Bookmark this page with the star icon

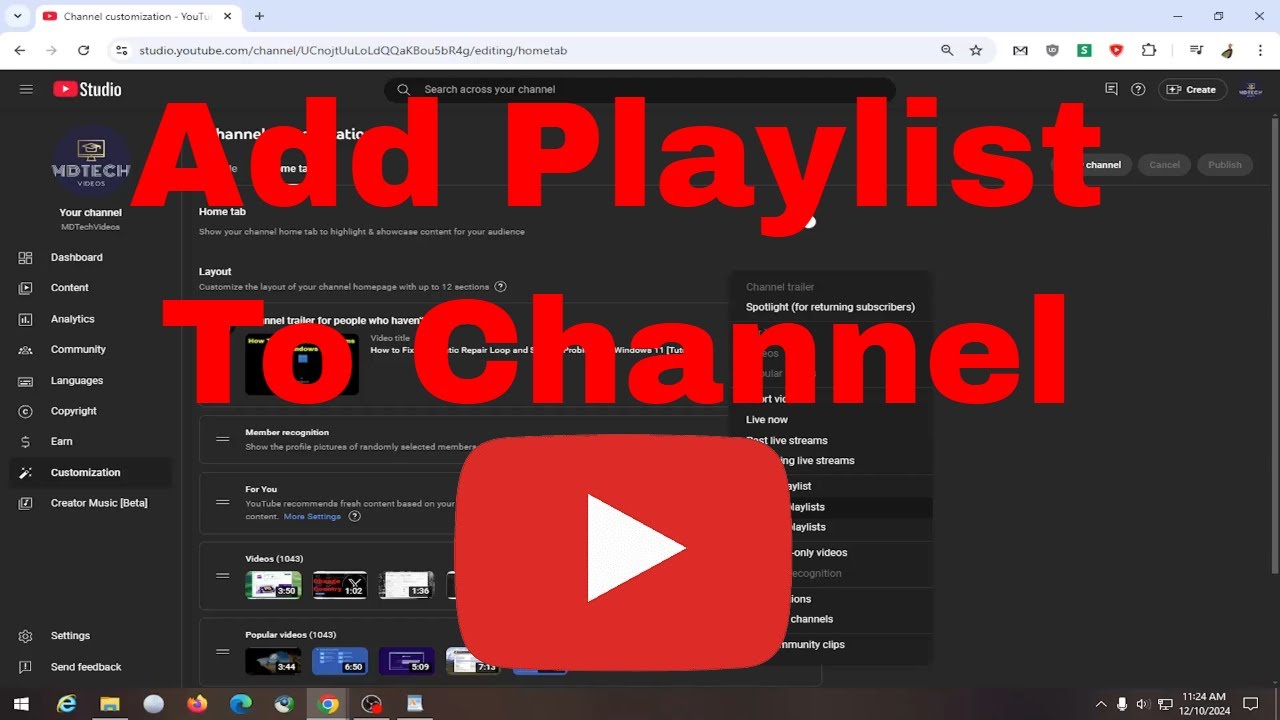(x=976, y=50)
